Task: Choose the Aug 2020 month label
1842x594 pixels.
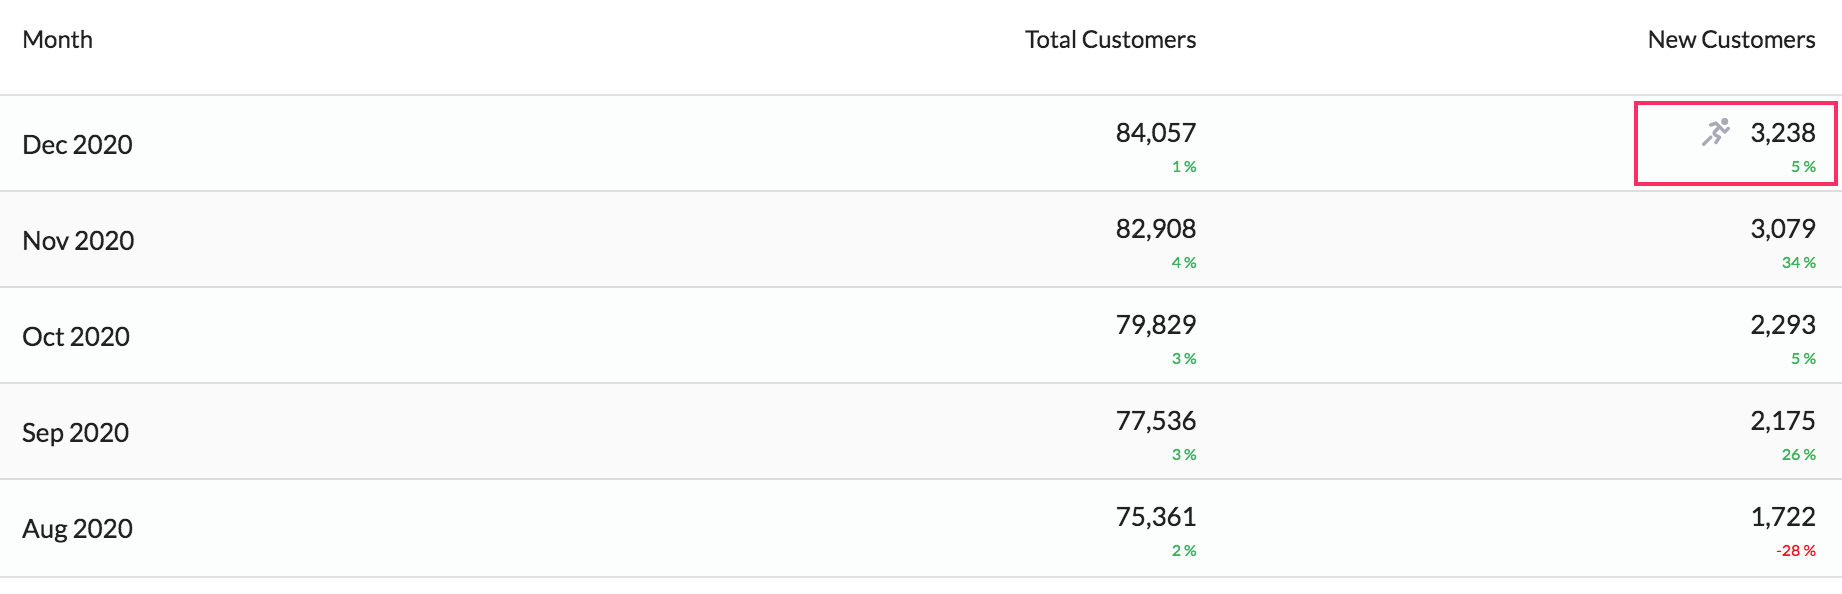Action: click(x=78, y=529)
